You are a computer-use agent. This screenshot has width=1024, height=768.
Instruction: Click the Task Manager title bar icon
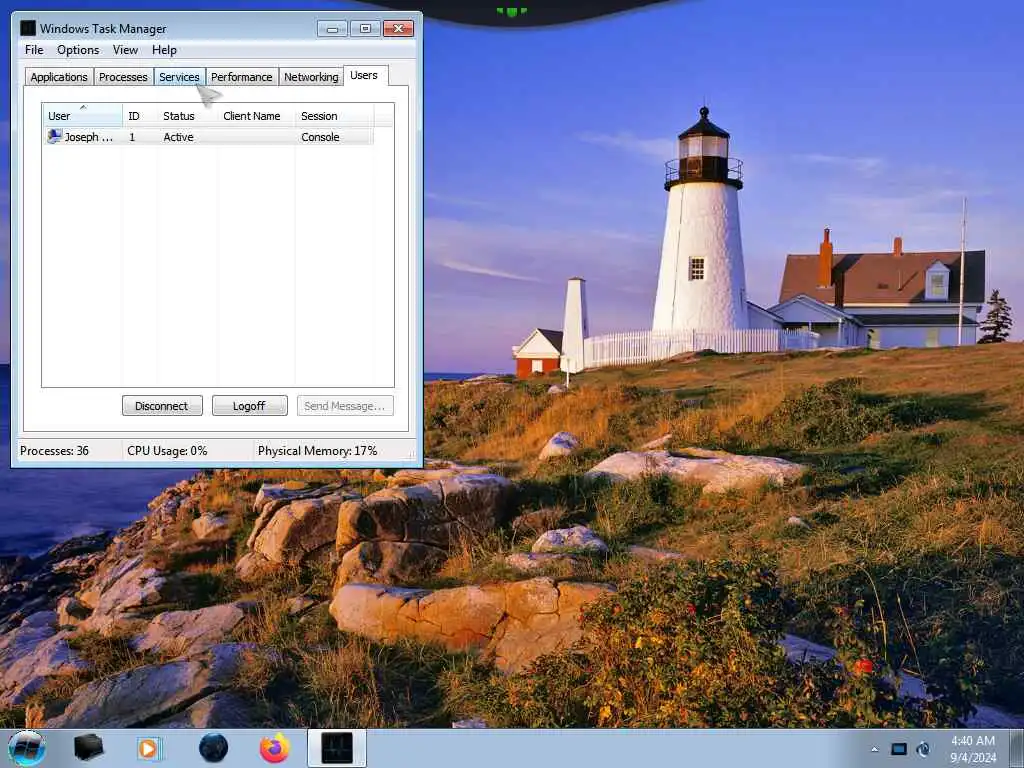coord(28,28)
